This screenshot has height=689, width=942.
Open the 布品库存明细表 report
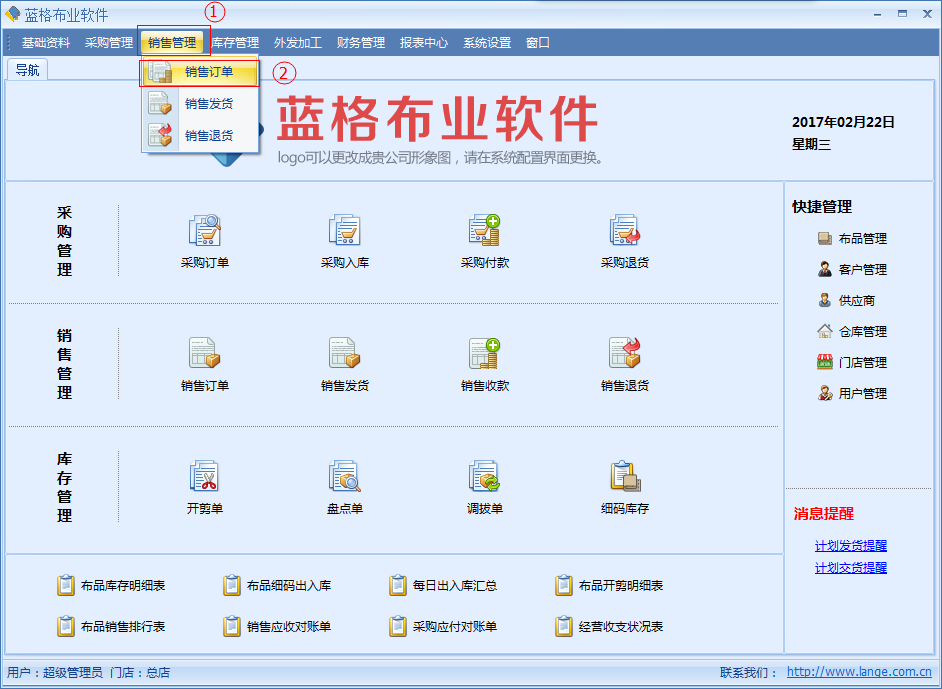(x=122, y=586)
